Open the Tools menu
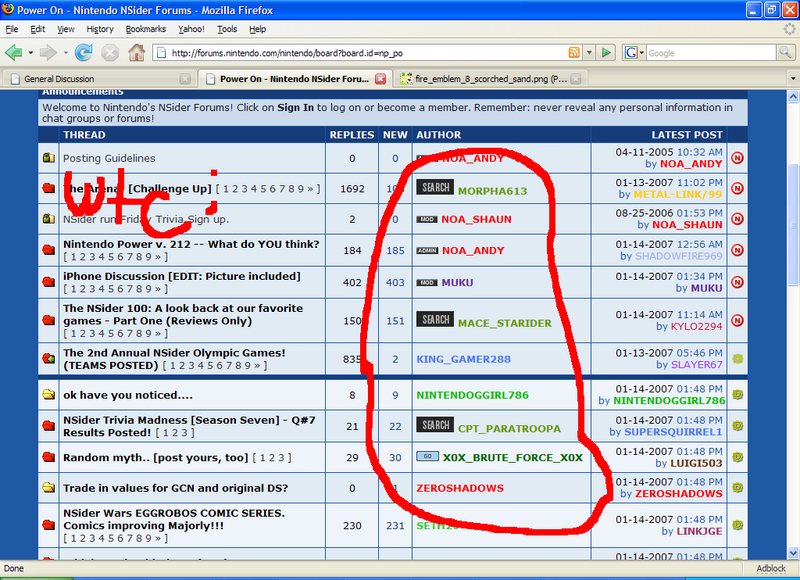Image resolution: width=800 pixels, height=580 pixels. 227,29
